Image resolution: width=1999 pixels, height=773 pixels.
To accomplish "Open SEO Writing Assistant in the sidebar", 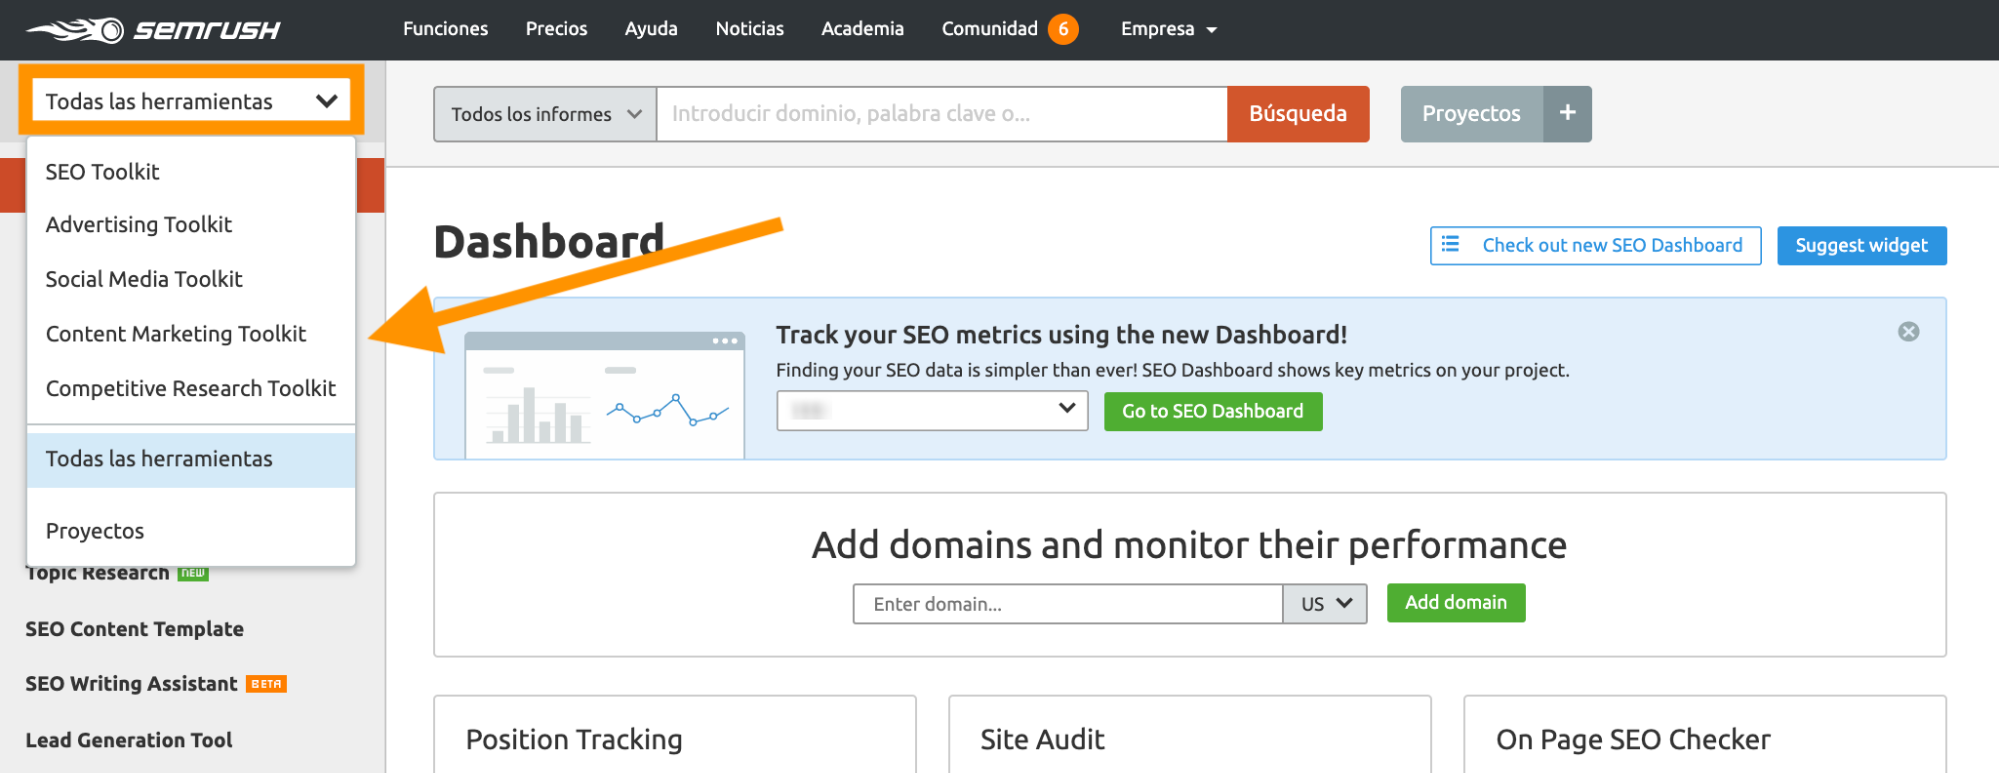I will point(132,684).
